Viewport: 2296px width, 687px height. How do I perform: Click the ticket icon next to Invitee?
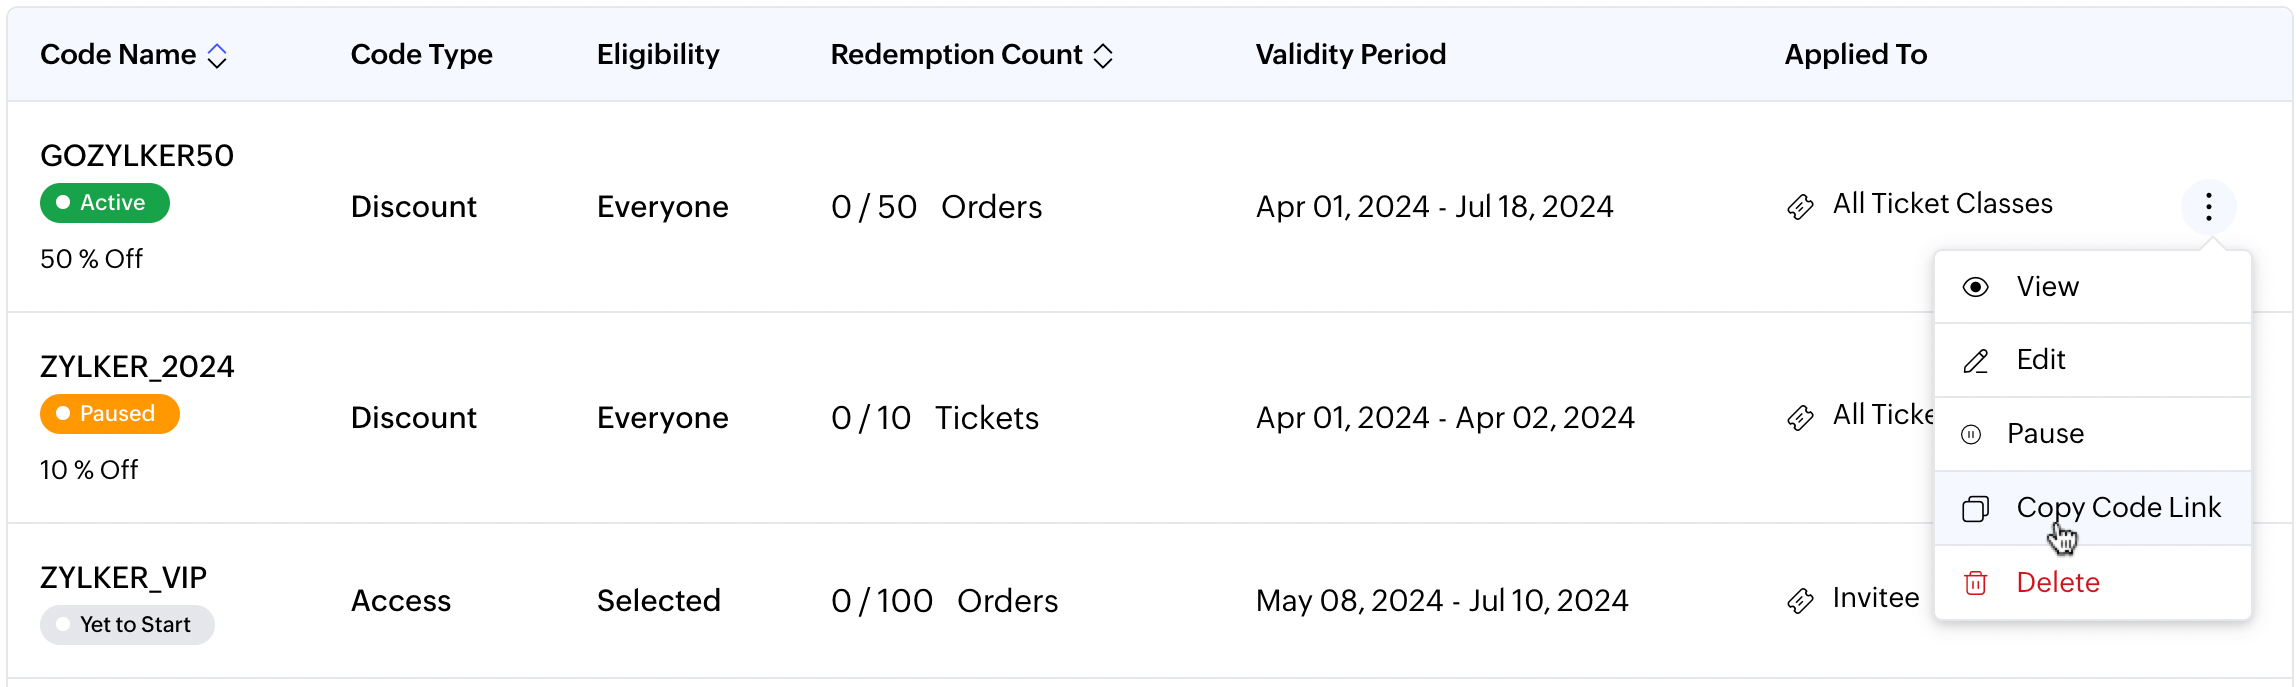pyautogui.click(x=1800, y=601)
